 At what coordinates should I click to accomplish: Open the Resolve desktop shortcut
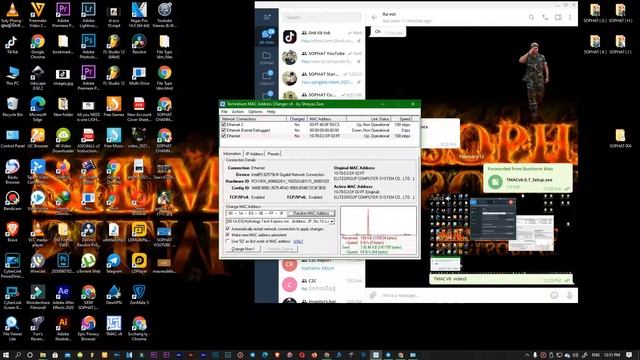pos(139,44)
